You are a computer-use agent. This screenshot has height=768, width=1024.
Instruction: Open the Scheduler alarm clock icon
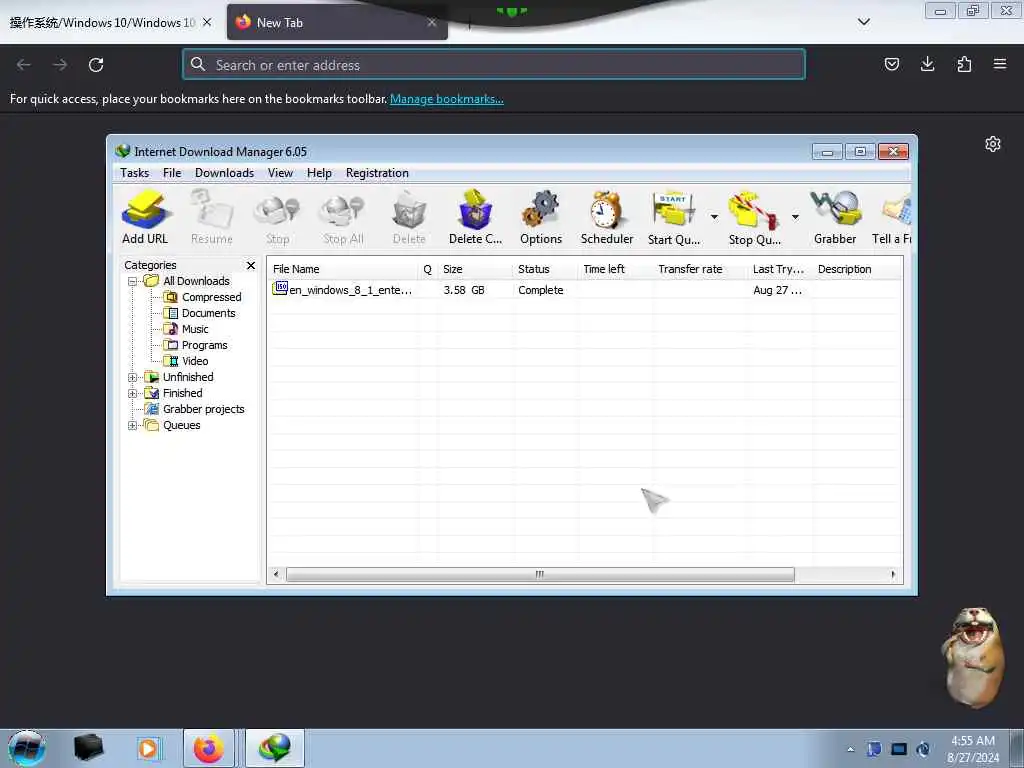coord(607,217)
